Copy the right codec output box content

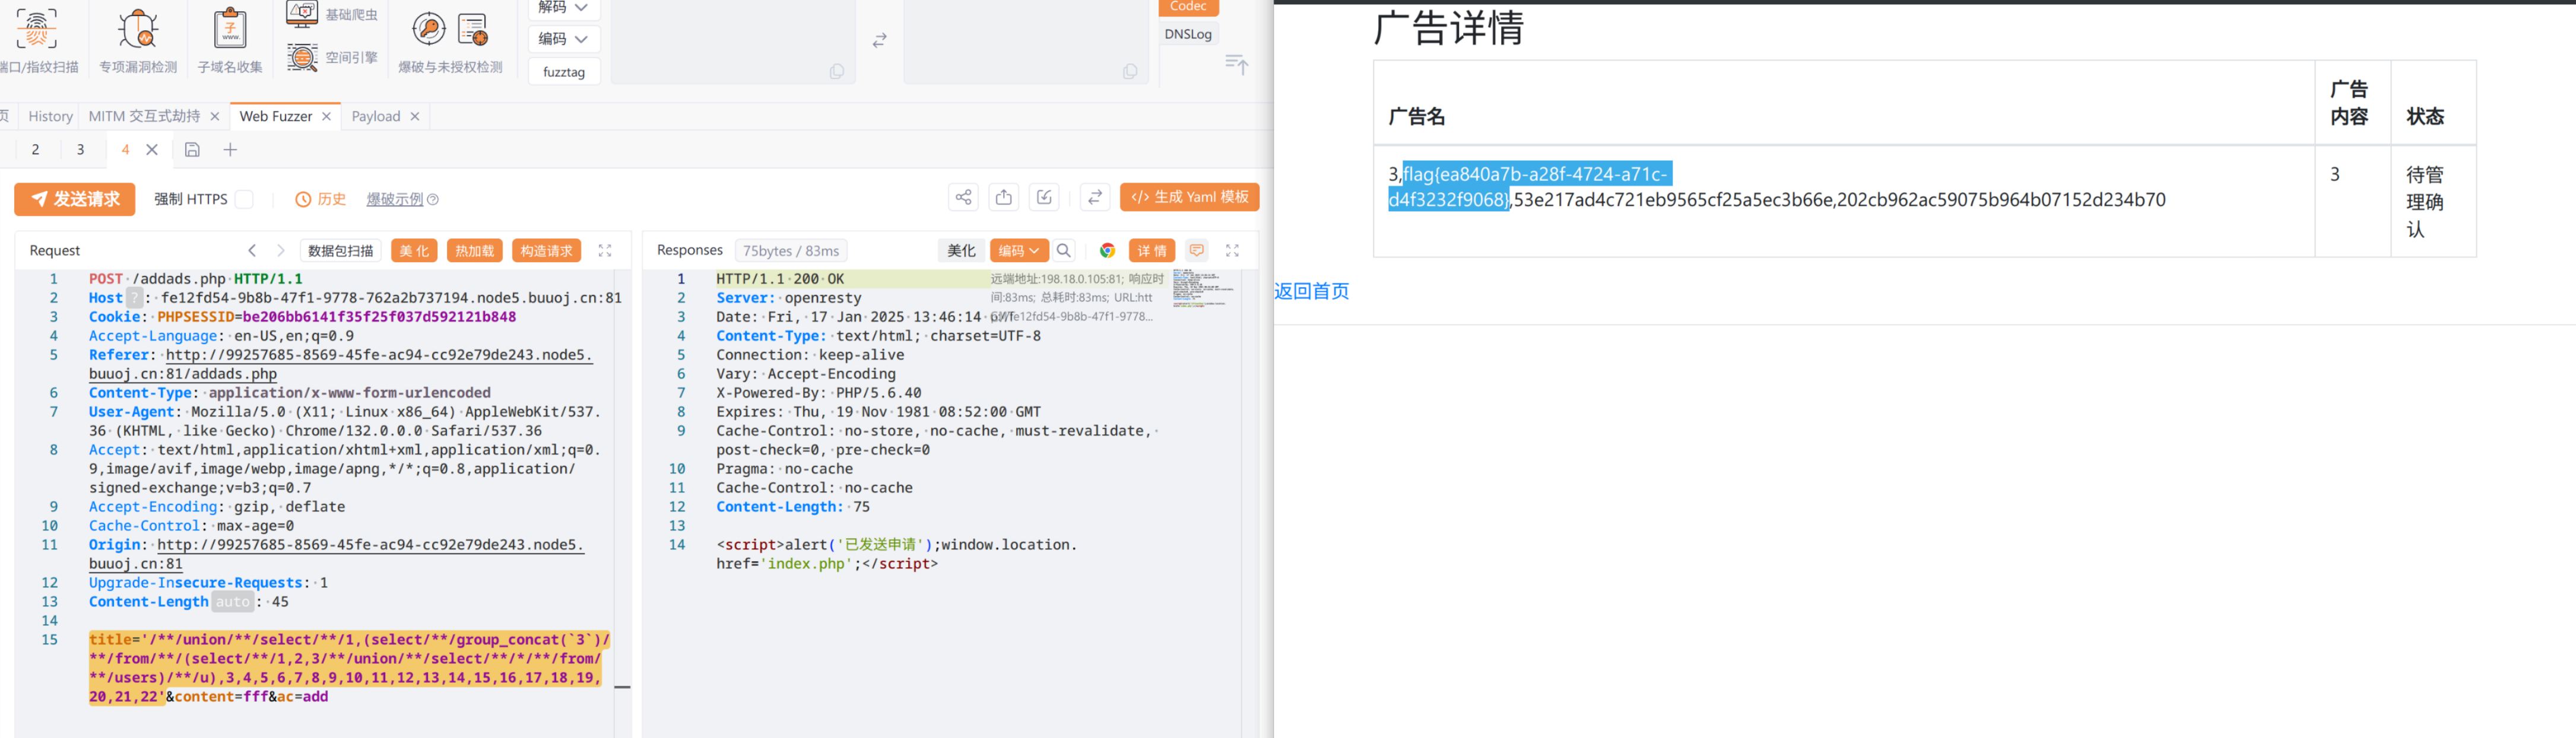point(1130,71)
